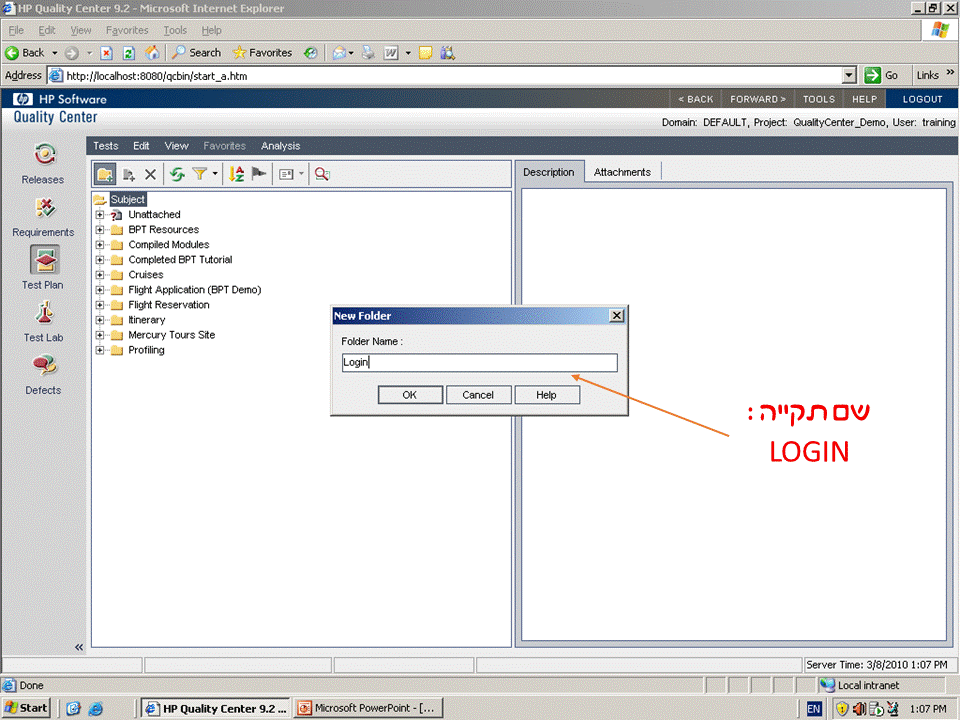
Task: Click the Find folder/test search icon
Action: (323, 174)
